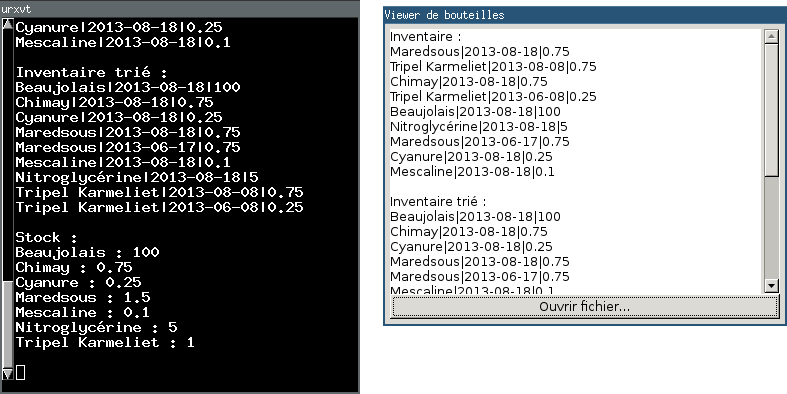Screen dimensions: 787x394
Task: Click the urxvt window title bar
Action: 180,9
